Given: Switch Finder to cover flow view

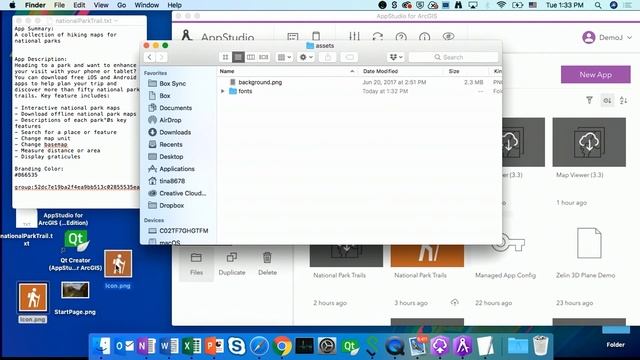Looking at the screenshot, I should [264, 57].
